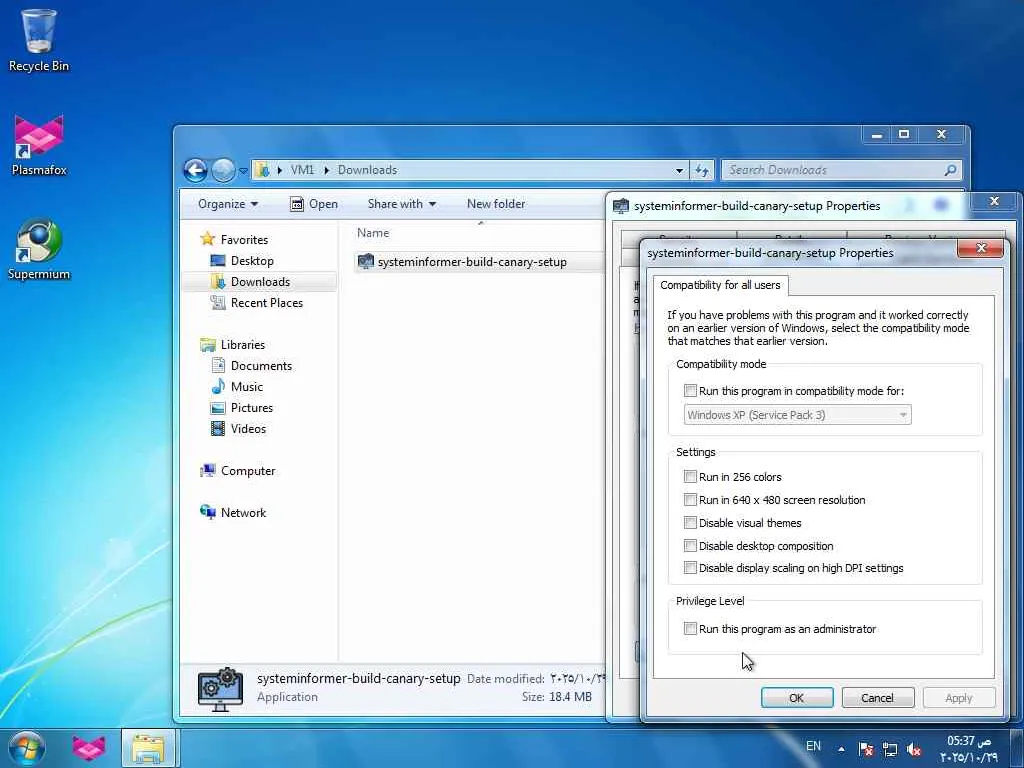This screenshot has height=768, width=1024.
Task: Check Disable desktop composition
Action: pyautogui.click(x=690, y=545)
